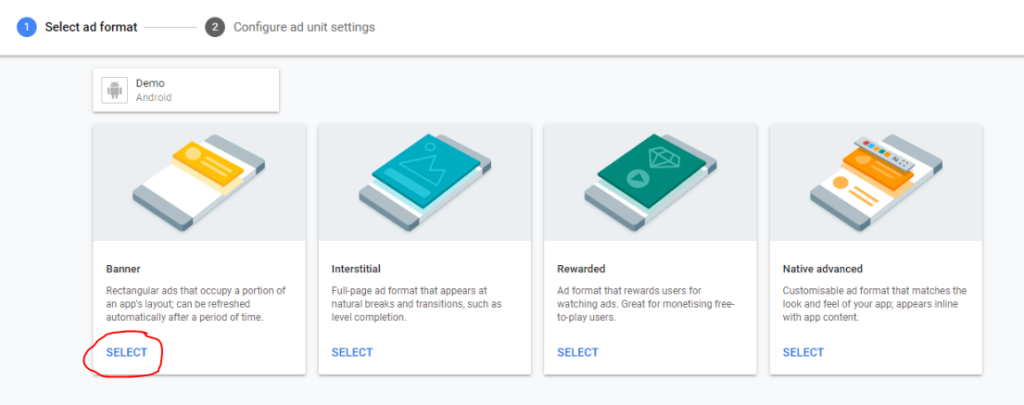Click the step 1 blue circle
The image size is (1024, 405).
point(27,27)
